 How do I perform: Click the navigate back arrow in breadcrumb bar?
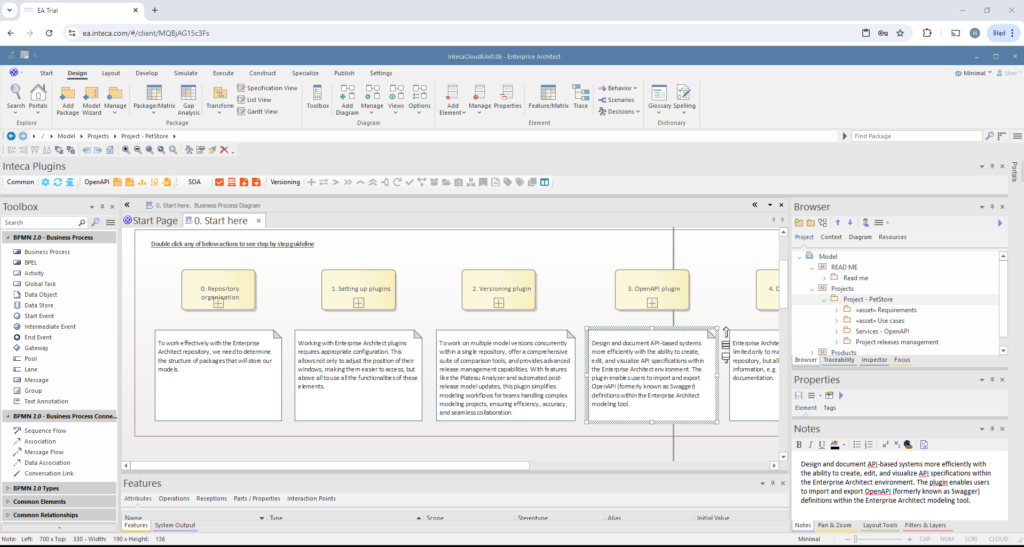pos(11,136)
